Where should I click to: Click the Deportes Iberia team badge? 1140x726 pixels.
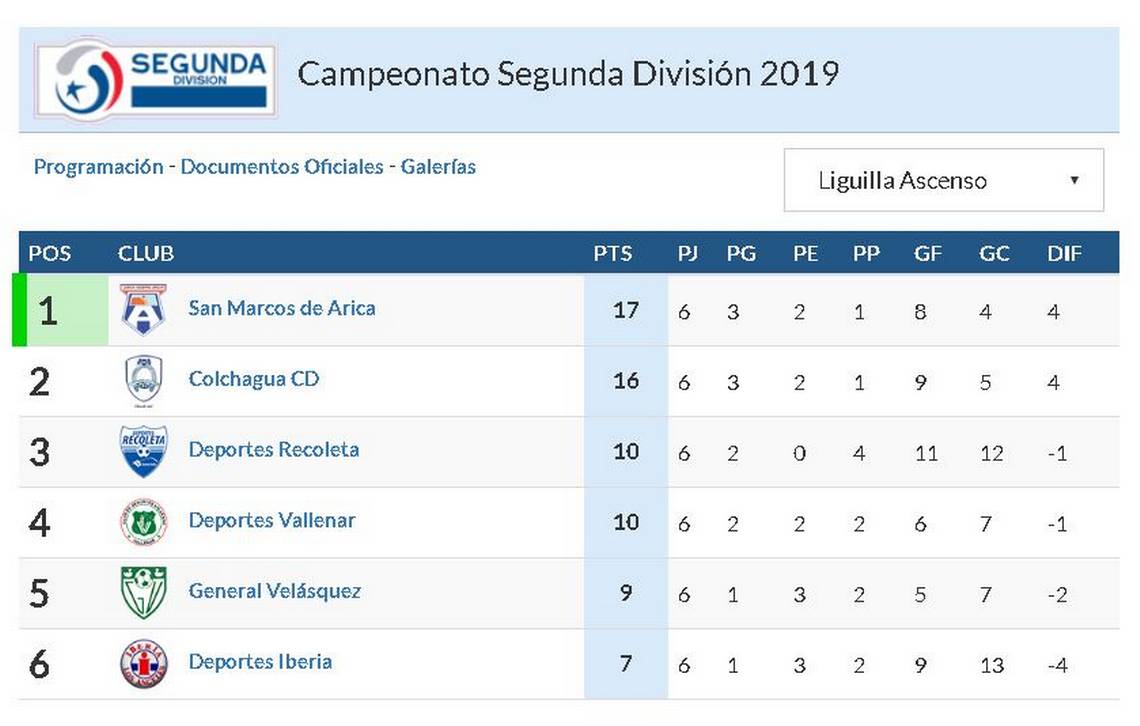pos(143,664)
